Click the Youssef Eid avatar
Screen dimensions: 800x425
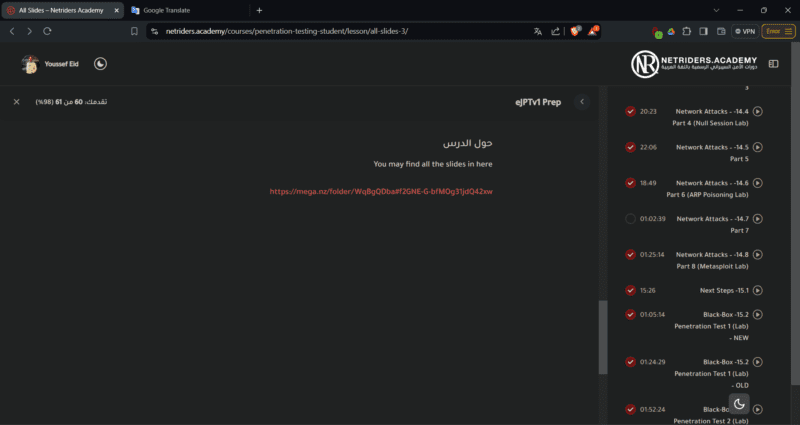click(30, 64)
